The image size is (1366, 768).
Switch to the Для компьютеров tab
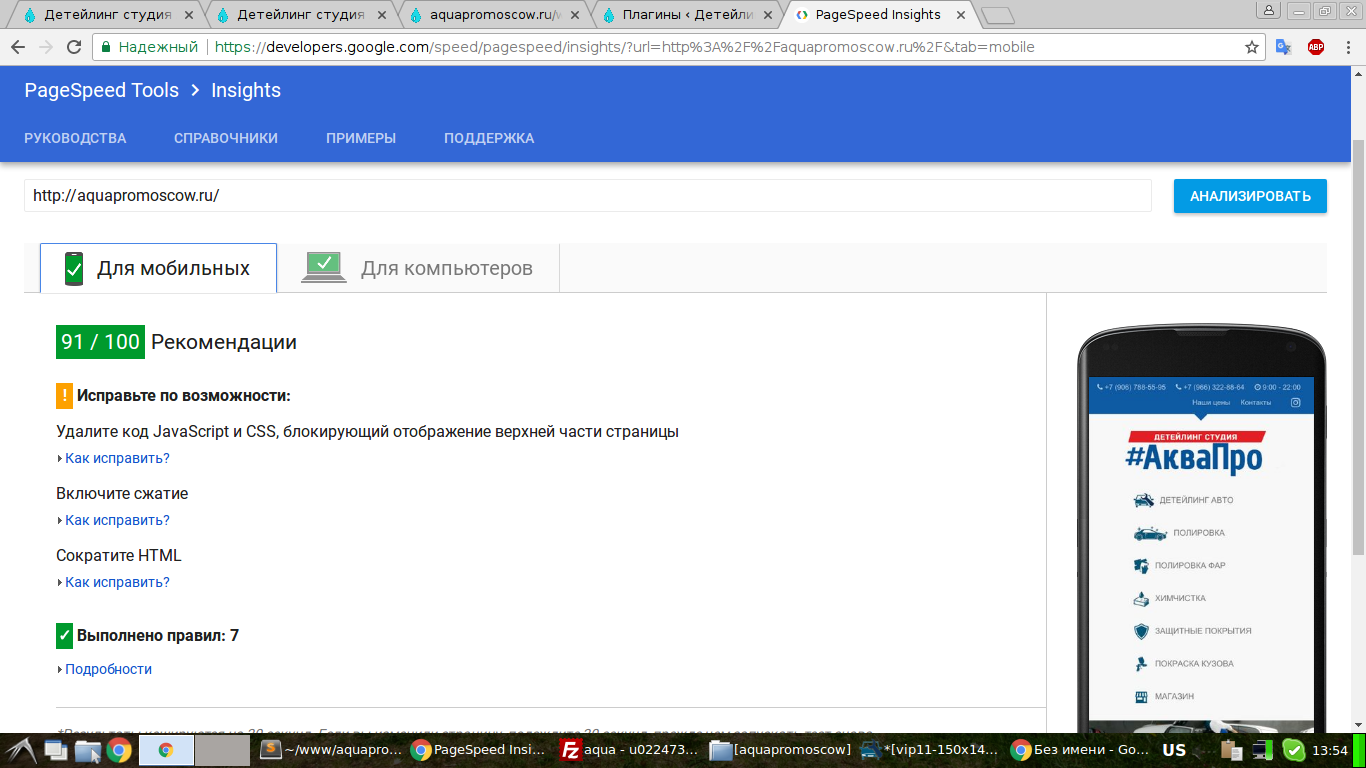tap(420, 267)
